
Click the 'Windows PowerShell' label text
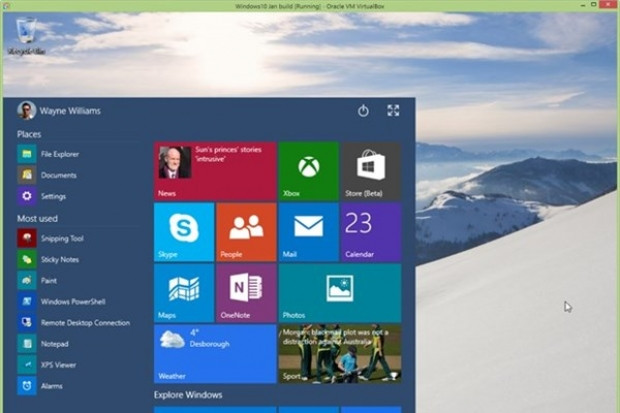click(73, 301)
